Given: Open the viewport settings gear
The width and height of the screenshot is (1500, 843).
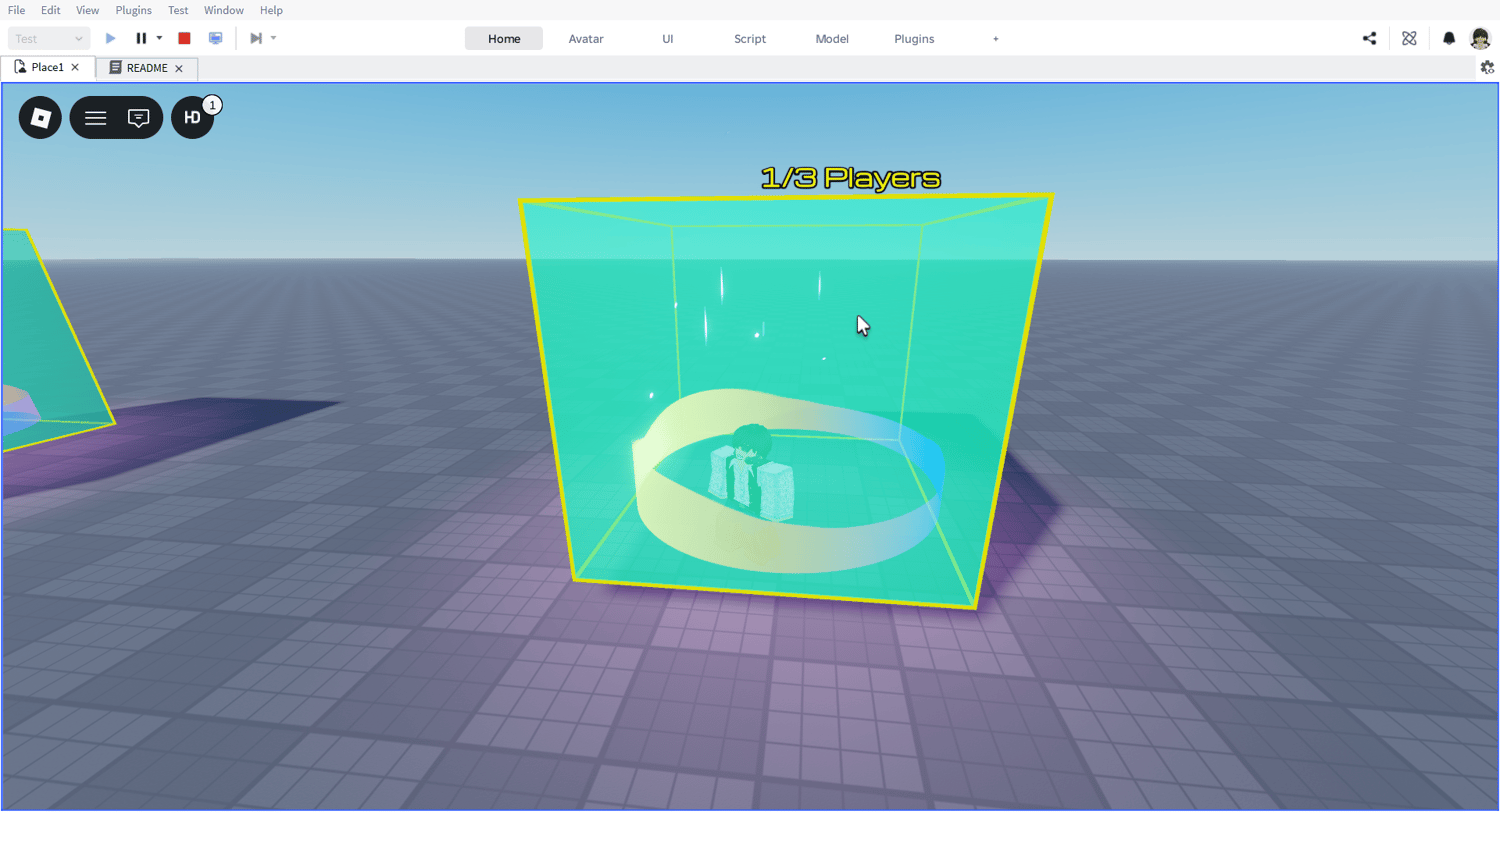Looking at the screenshot, I should point(1487,68).
